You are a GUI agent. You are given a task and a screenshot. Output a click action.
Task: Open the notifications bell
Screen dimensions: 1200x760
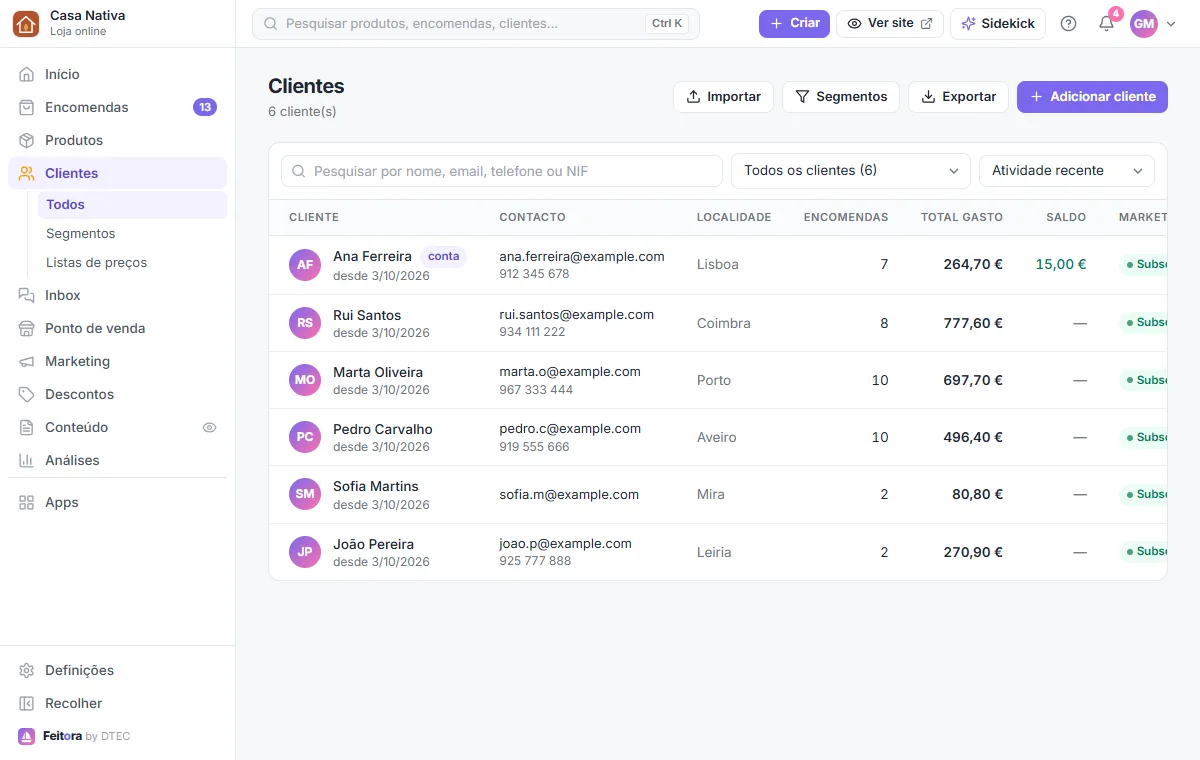pos(1106,24)
